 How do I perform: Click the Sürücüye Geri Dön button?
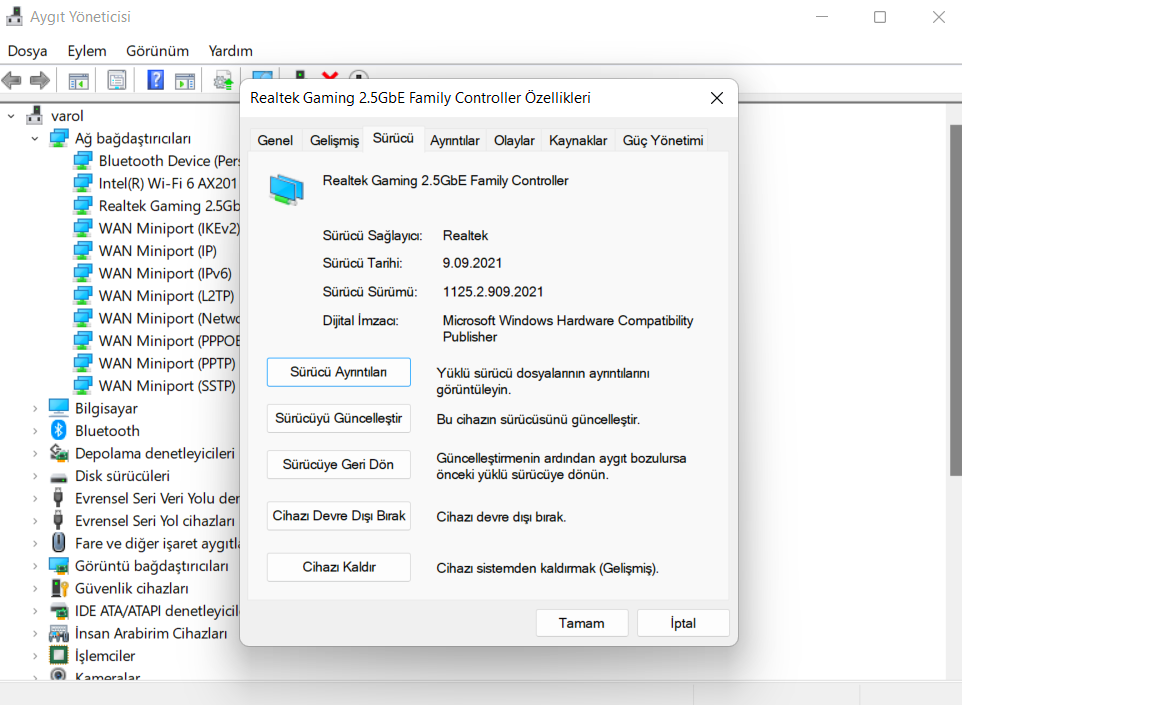[x=339, y=465]
